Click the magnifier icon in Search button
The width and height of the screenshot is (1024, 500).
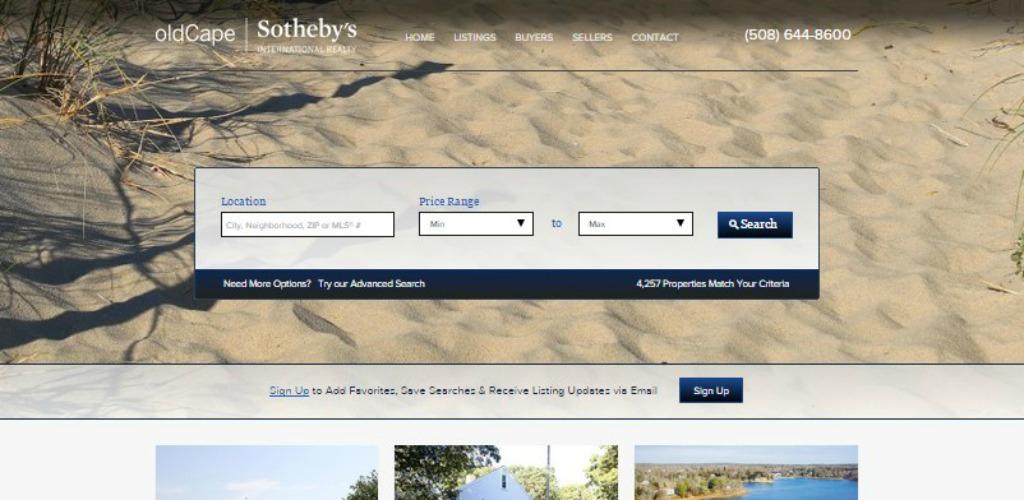[x=733, y=225]
